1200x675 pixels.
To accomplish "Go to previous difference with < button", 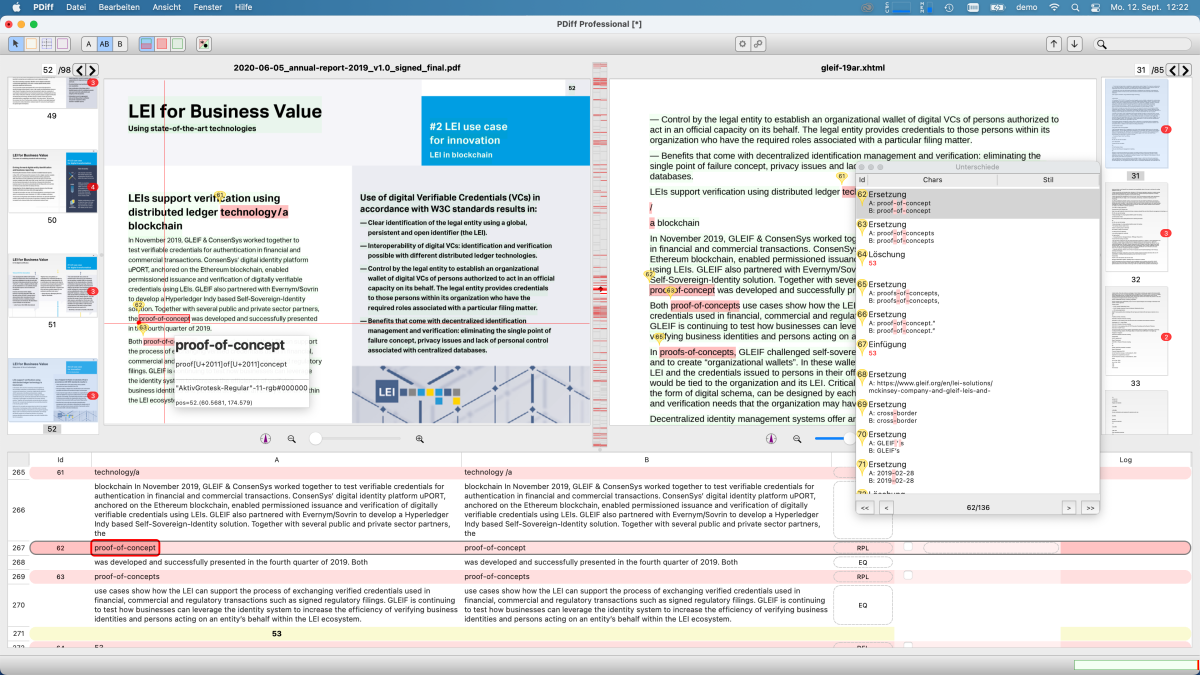I will pos(885,508).
